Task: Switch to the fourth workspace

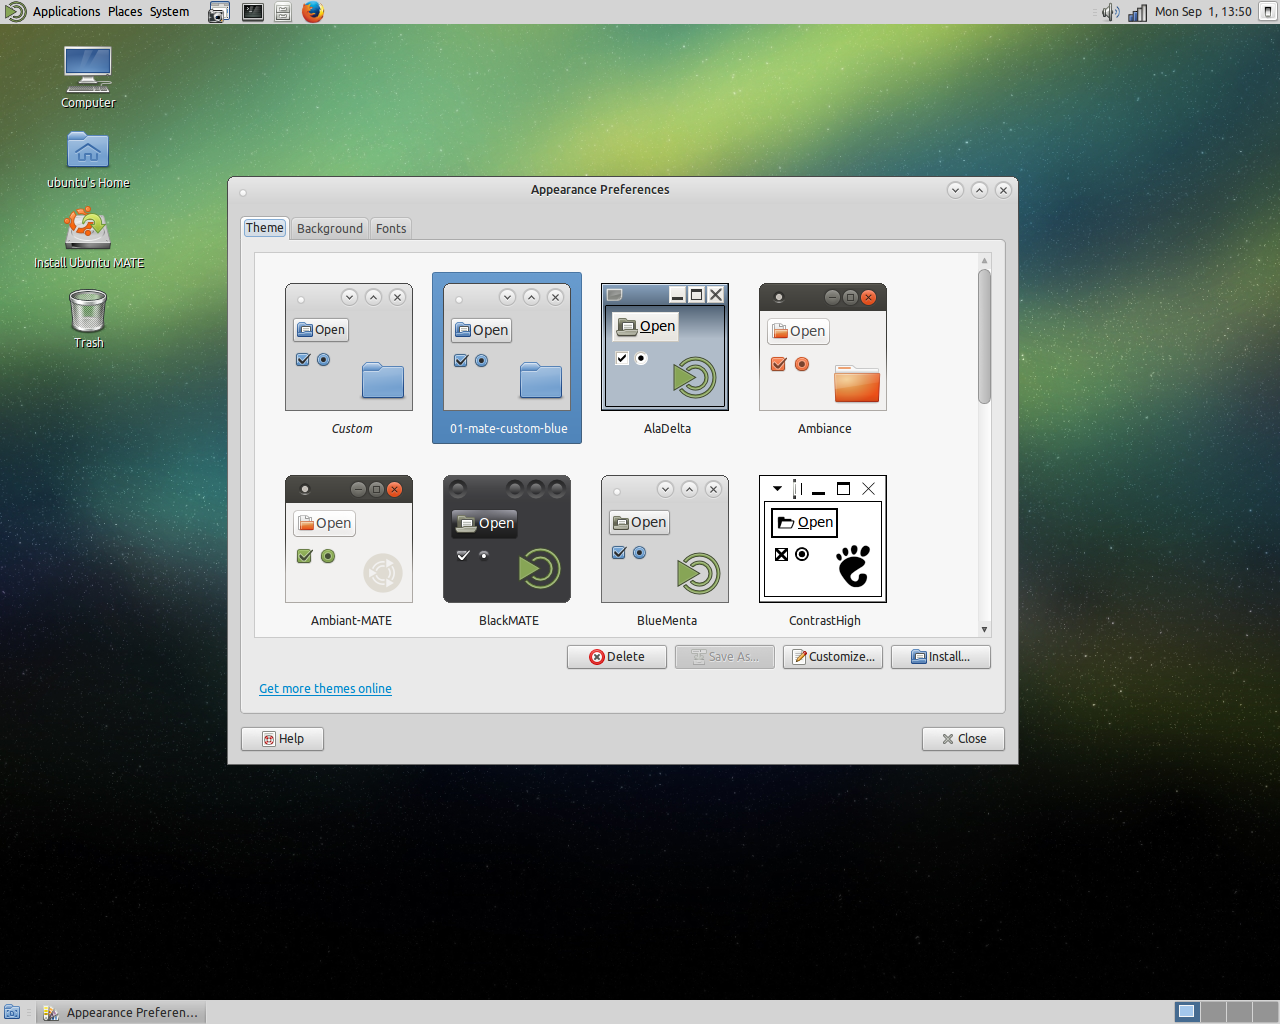Action: [x=1265, y=1012]
